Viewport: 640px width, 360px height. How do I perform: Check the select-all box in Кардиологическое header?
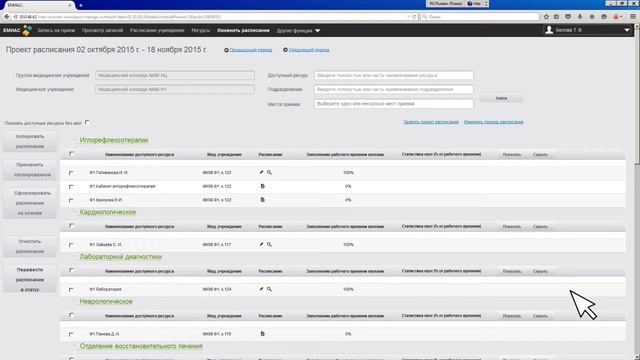click(71, 226)
